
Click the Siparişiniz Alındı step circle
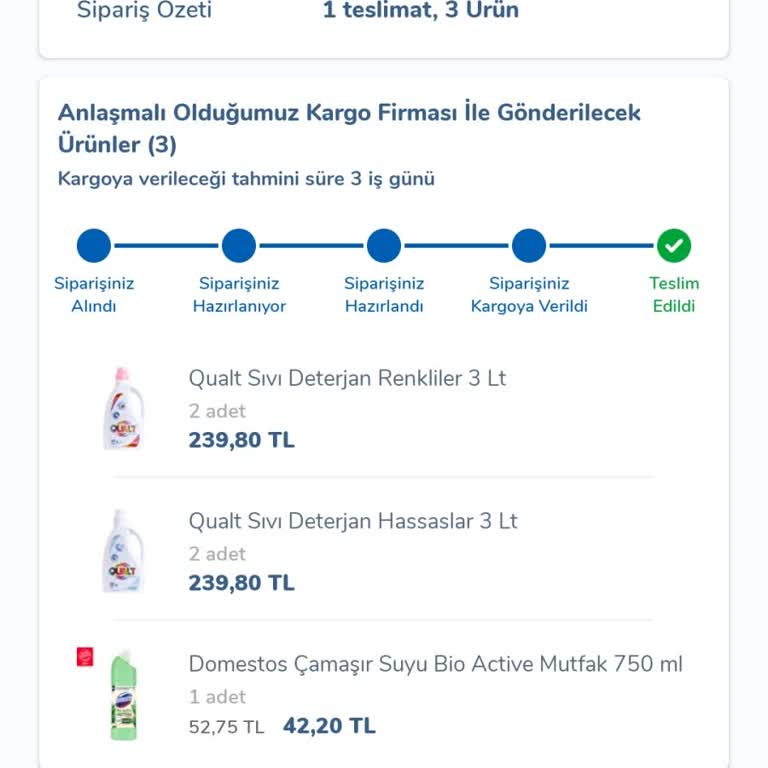(x=94, y=245)
